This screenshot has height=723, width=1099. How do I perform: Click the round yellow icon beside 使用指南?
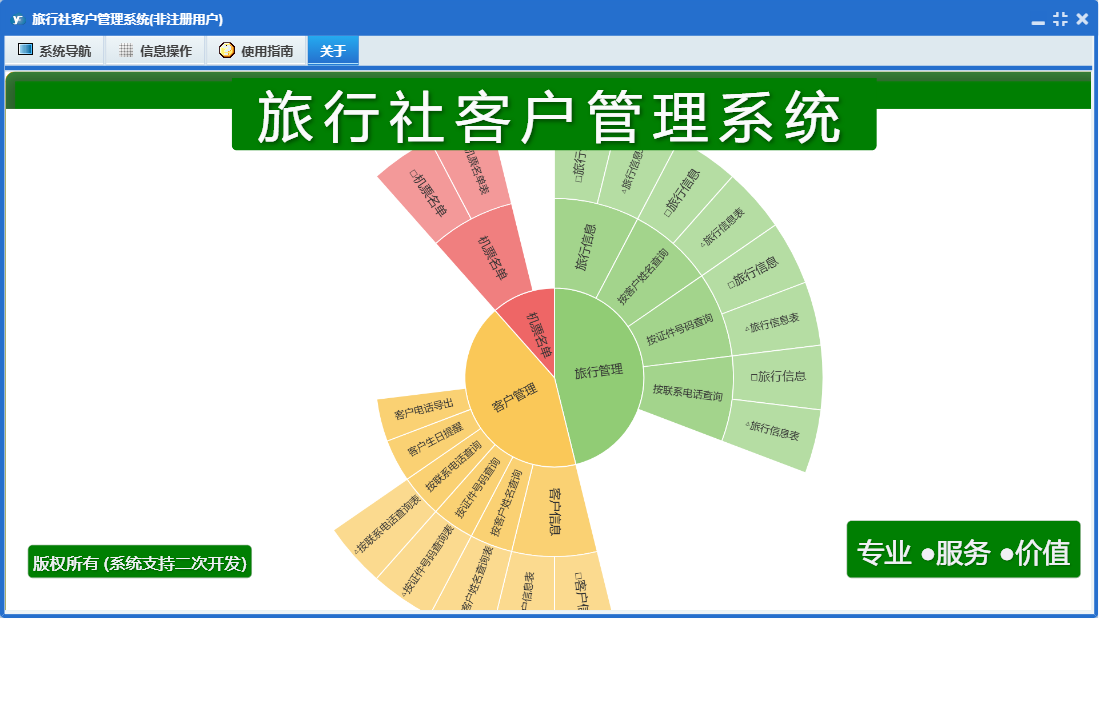point(226,50)
